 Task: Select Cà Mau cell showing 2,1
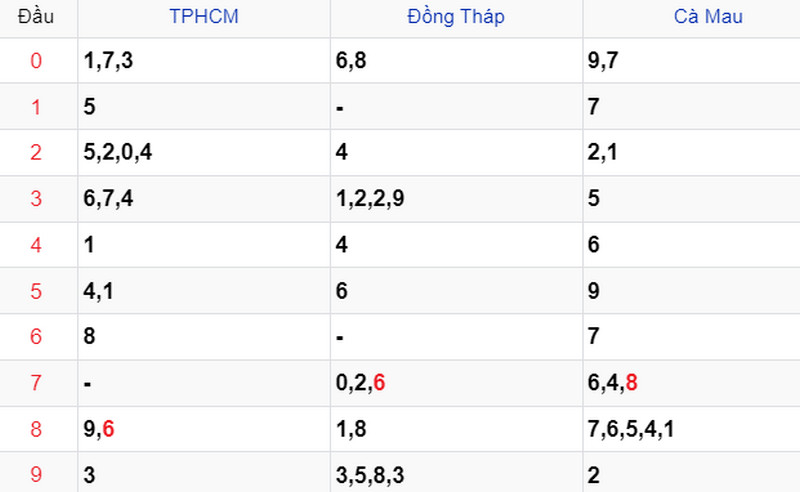[692, 152]
